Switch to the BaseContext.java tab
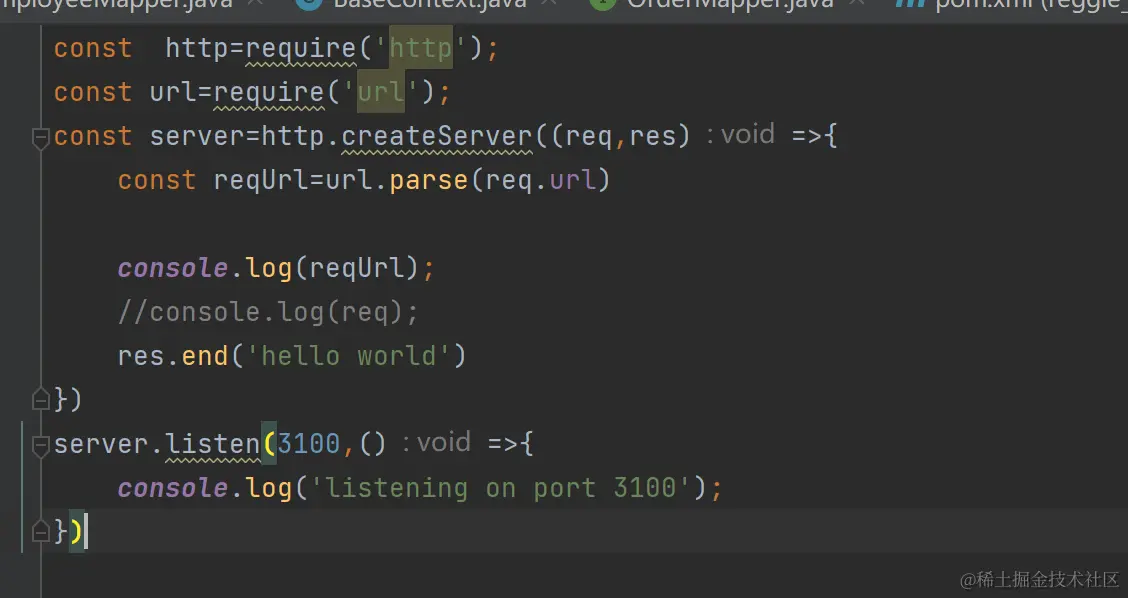 point(429,4)
